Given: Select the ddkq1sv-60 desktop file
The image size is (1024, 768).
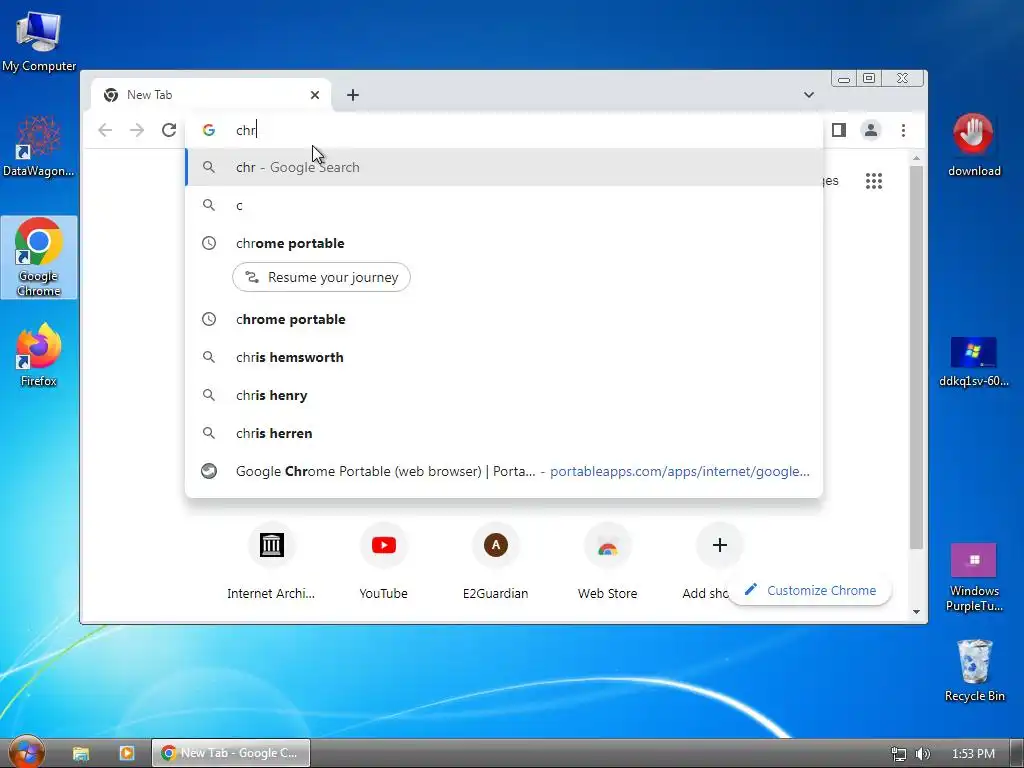Looking at the screenshot, I should [973, 361].
